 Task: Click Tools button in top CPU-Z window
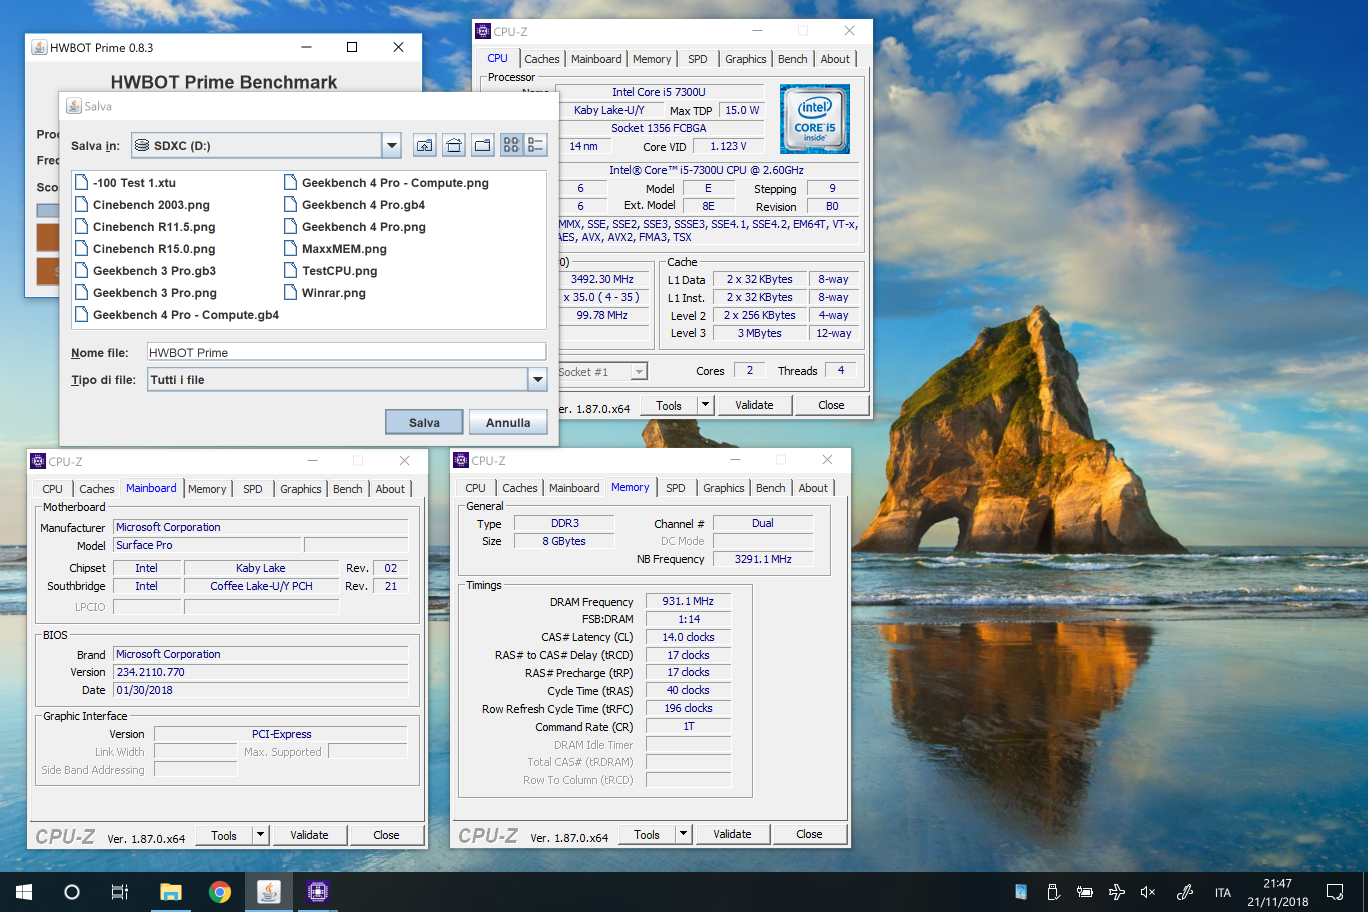click(x=669, y=405)
